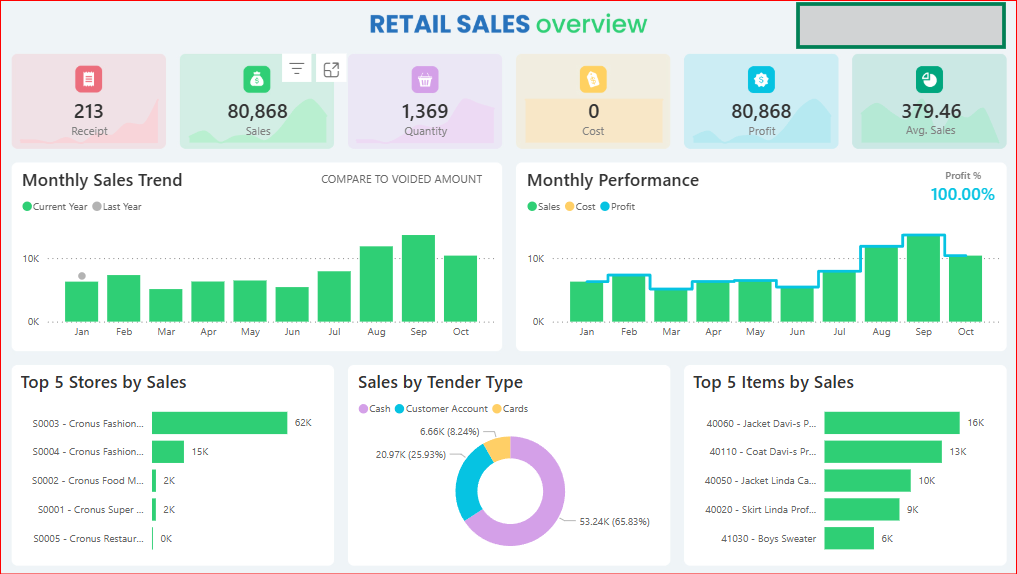Screen dimensions: 1017x574
Task: Click the purple basket Quantity icon
Action: (425, 79)
